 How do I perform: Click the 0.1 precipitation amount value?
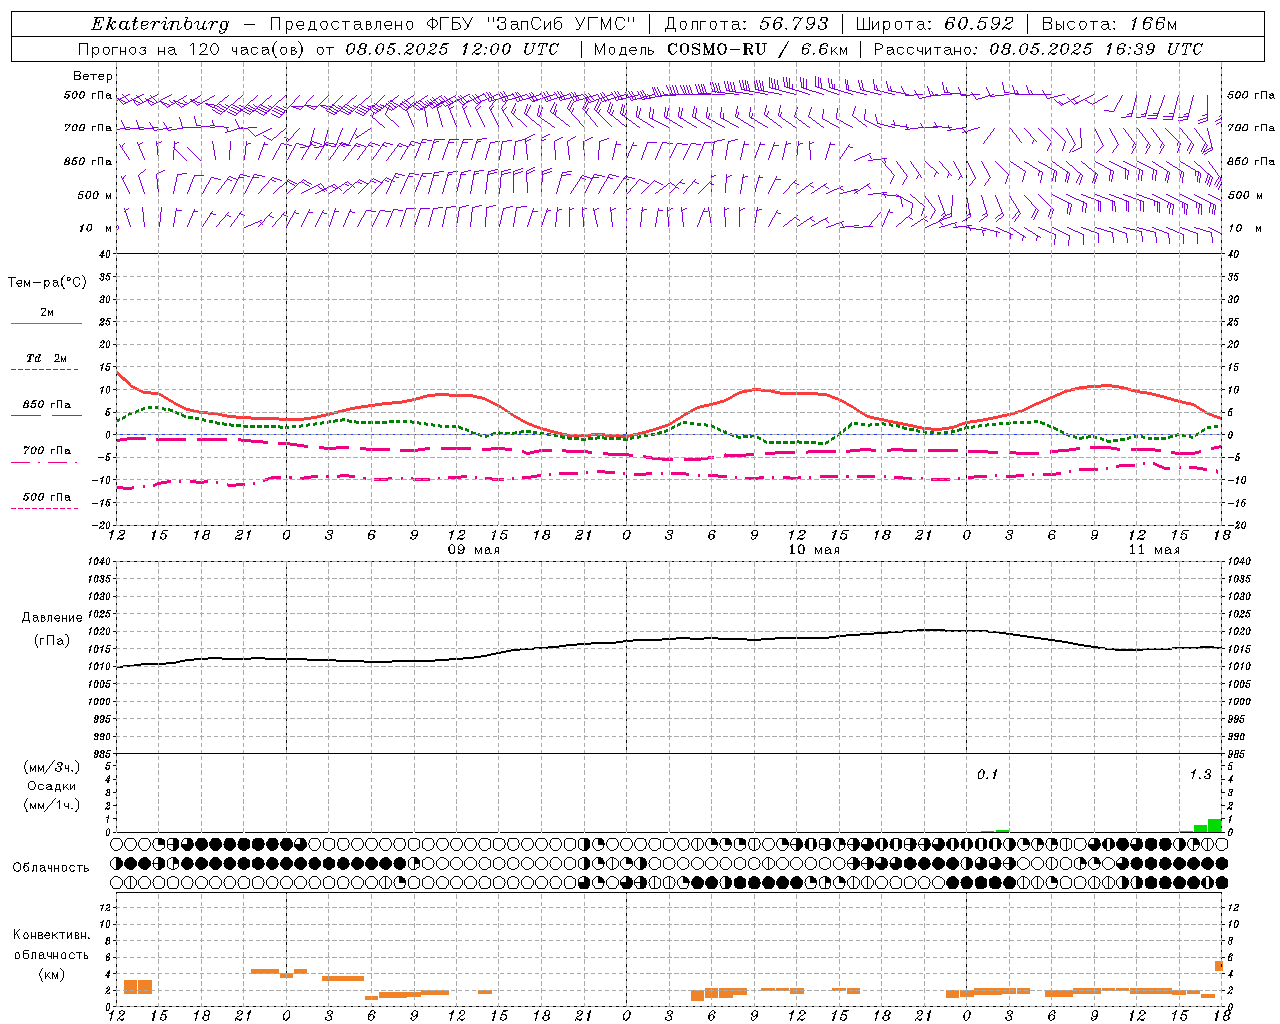pos(987,774)
